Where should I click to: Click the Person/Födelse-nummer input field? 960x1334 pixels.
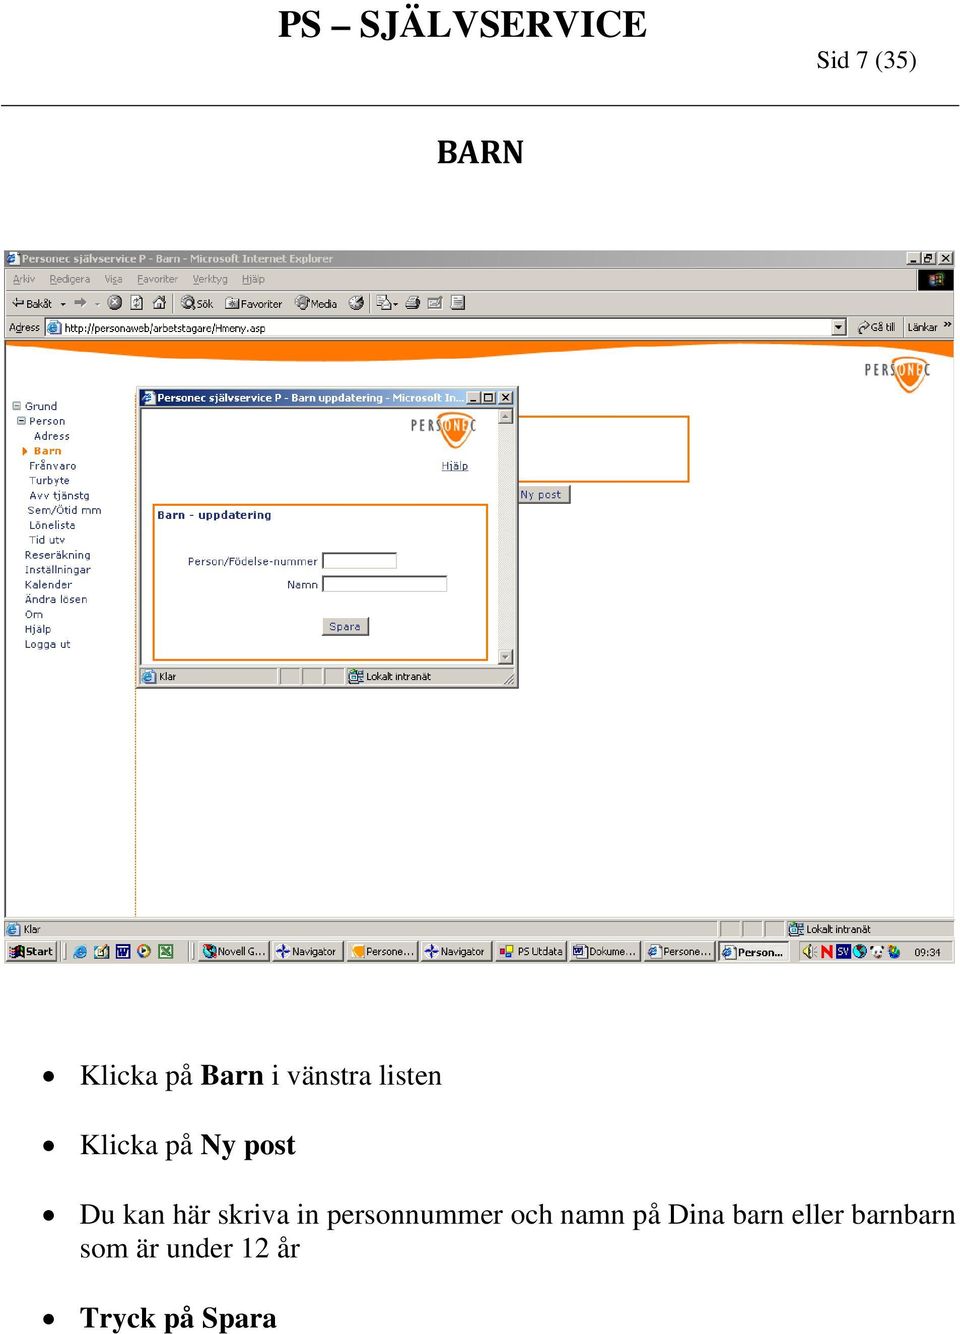pyautogui.click(x=360, y=561)
